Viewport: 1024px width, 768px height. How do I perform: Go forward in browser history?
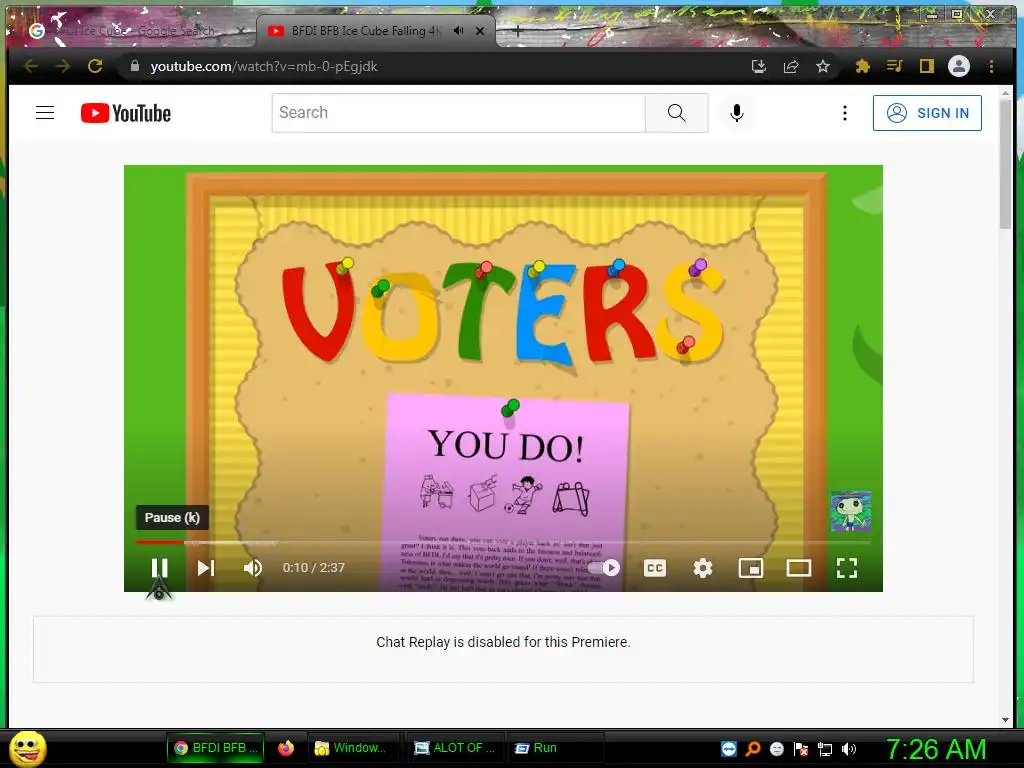(62, 66)
